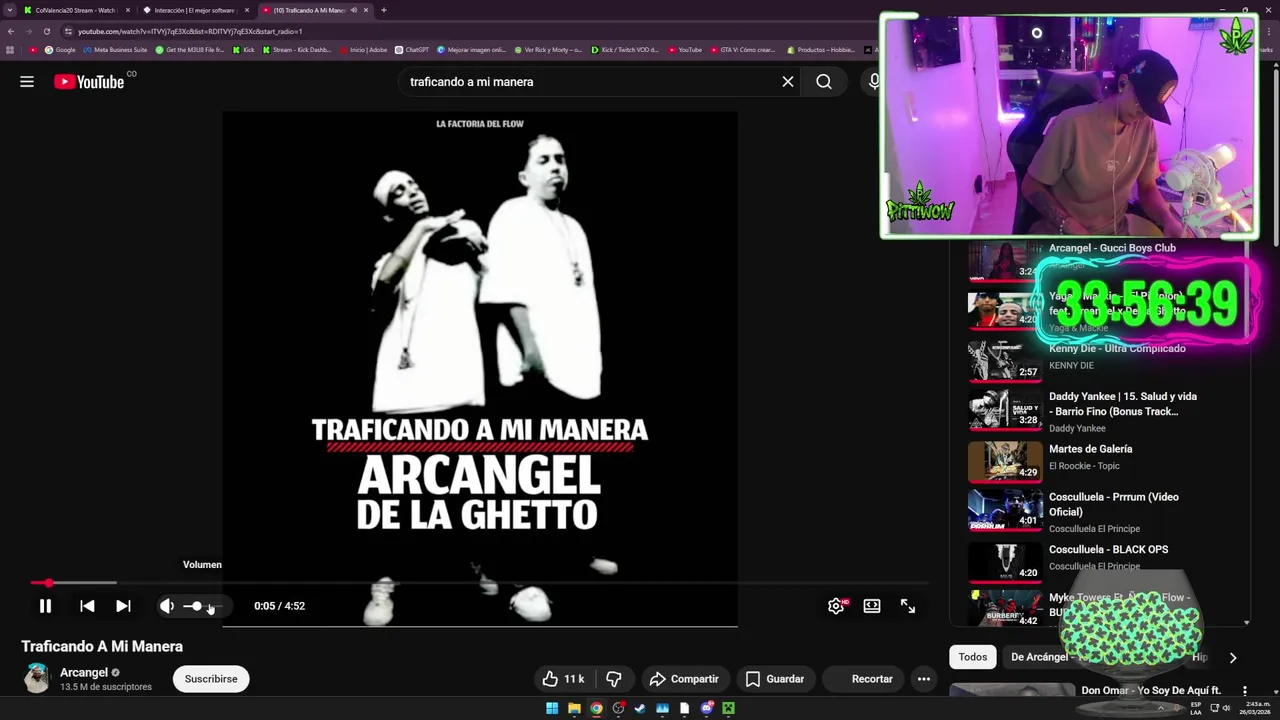The height and width of the screenshot is (720, 1280).
Task: Run search with the magnifier button
Action: (824, 82)
